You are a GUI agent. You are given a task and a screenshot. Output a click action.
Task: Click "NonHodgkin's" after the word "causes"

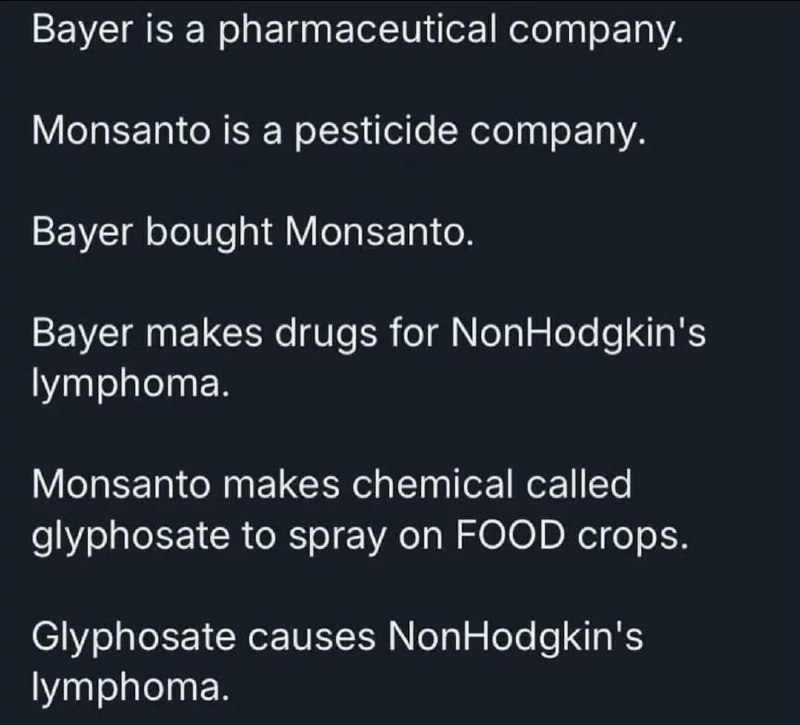pyautogui.click(x=515, y=638)
